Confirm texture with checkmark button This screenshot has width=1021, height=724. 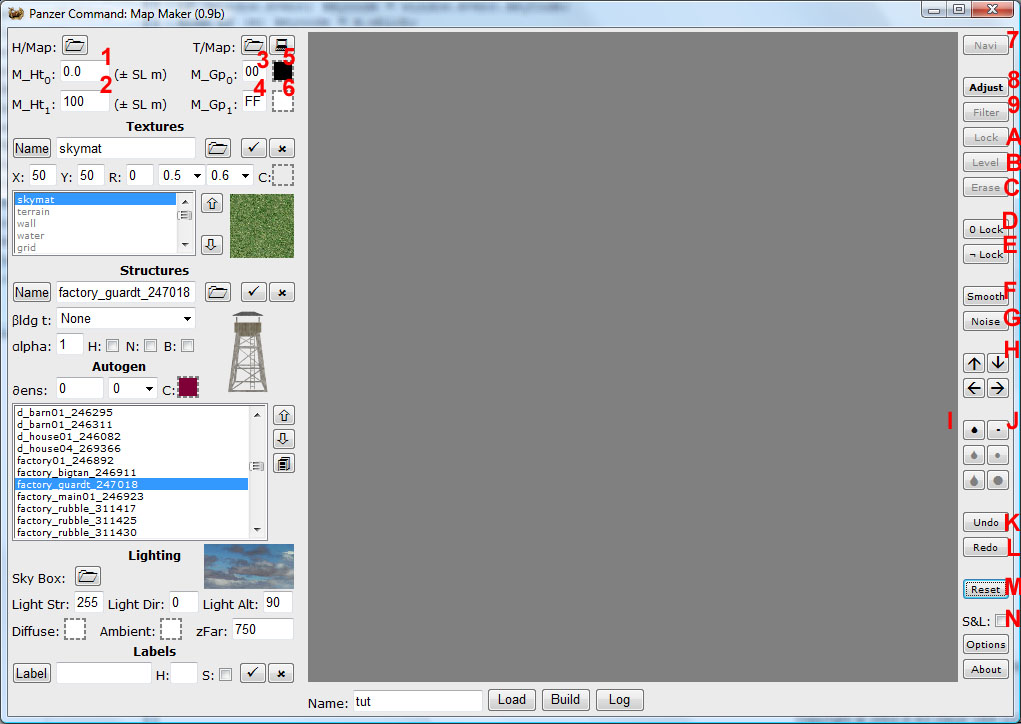pos(253,148)
